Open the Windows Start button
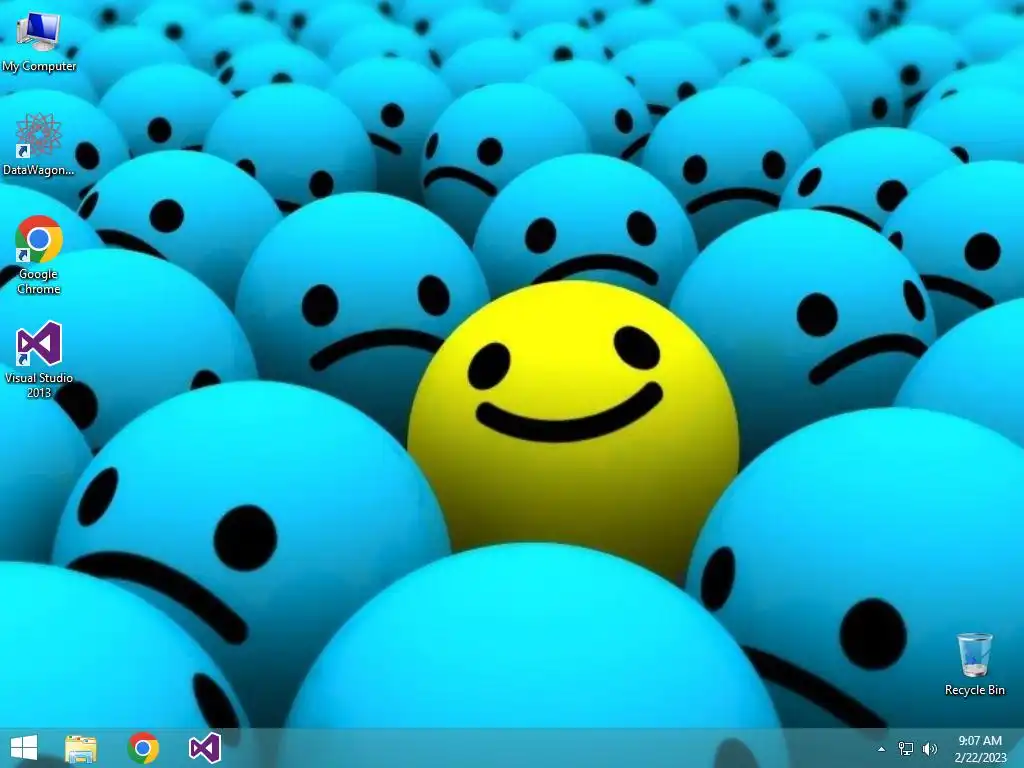 [24, 748]
